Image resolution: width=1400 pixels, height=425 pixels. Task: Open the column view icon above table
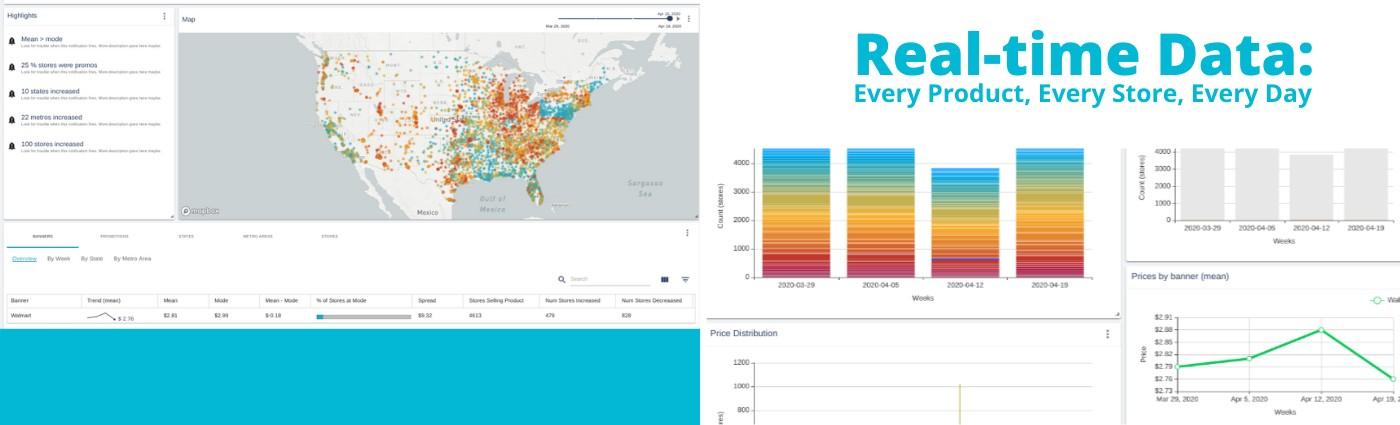(665, 280)
